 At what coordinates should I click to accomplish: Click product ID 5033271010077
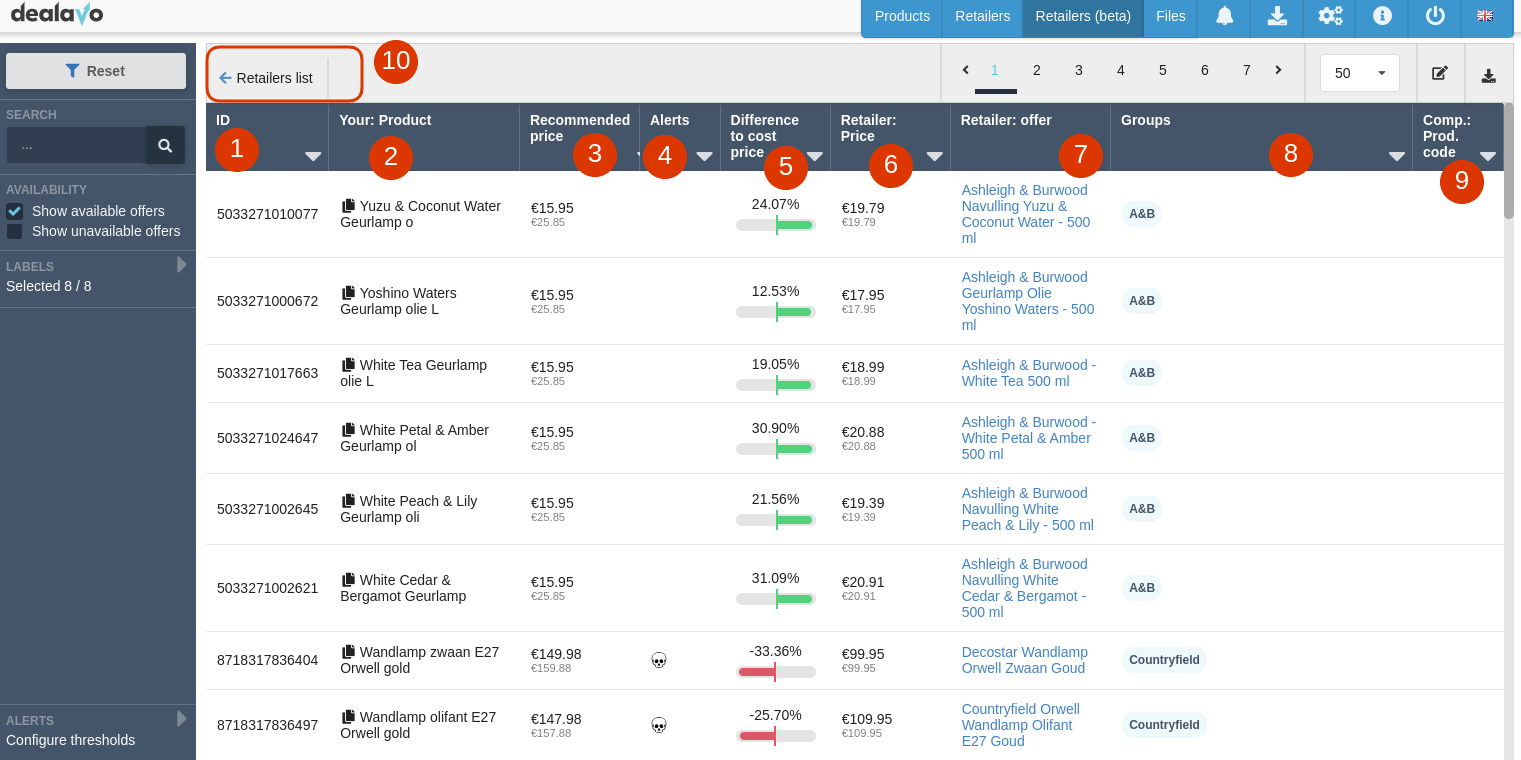(x=267, y=214)
